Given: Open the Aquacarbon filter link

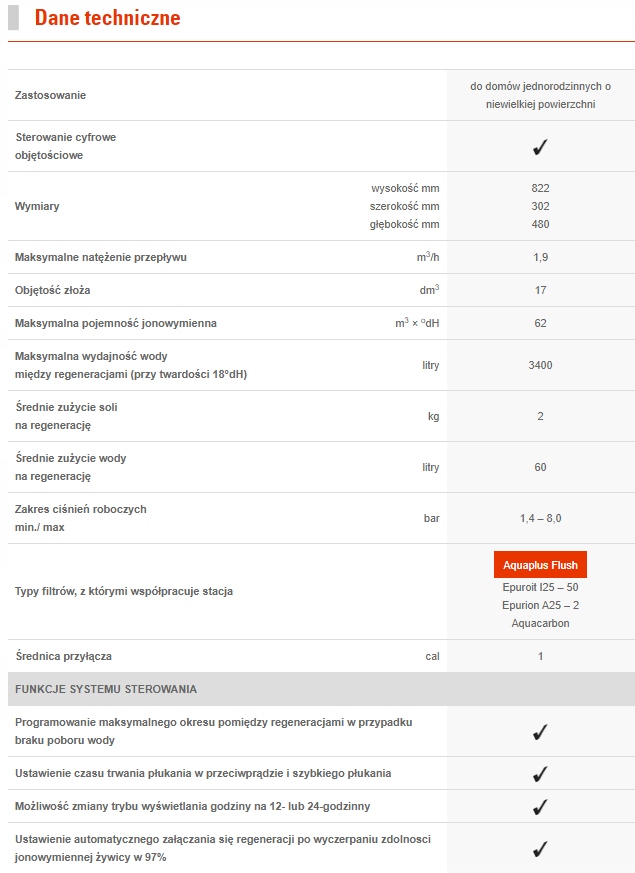Looking at the screenshot, I should coord(540,623).
